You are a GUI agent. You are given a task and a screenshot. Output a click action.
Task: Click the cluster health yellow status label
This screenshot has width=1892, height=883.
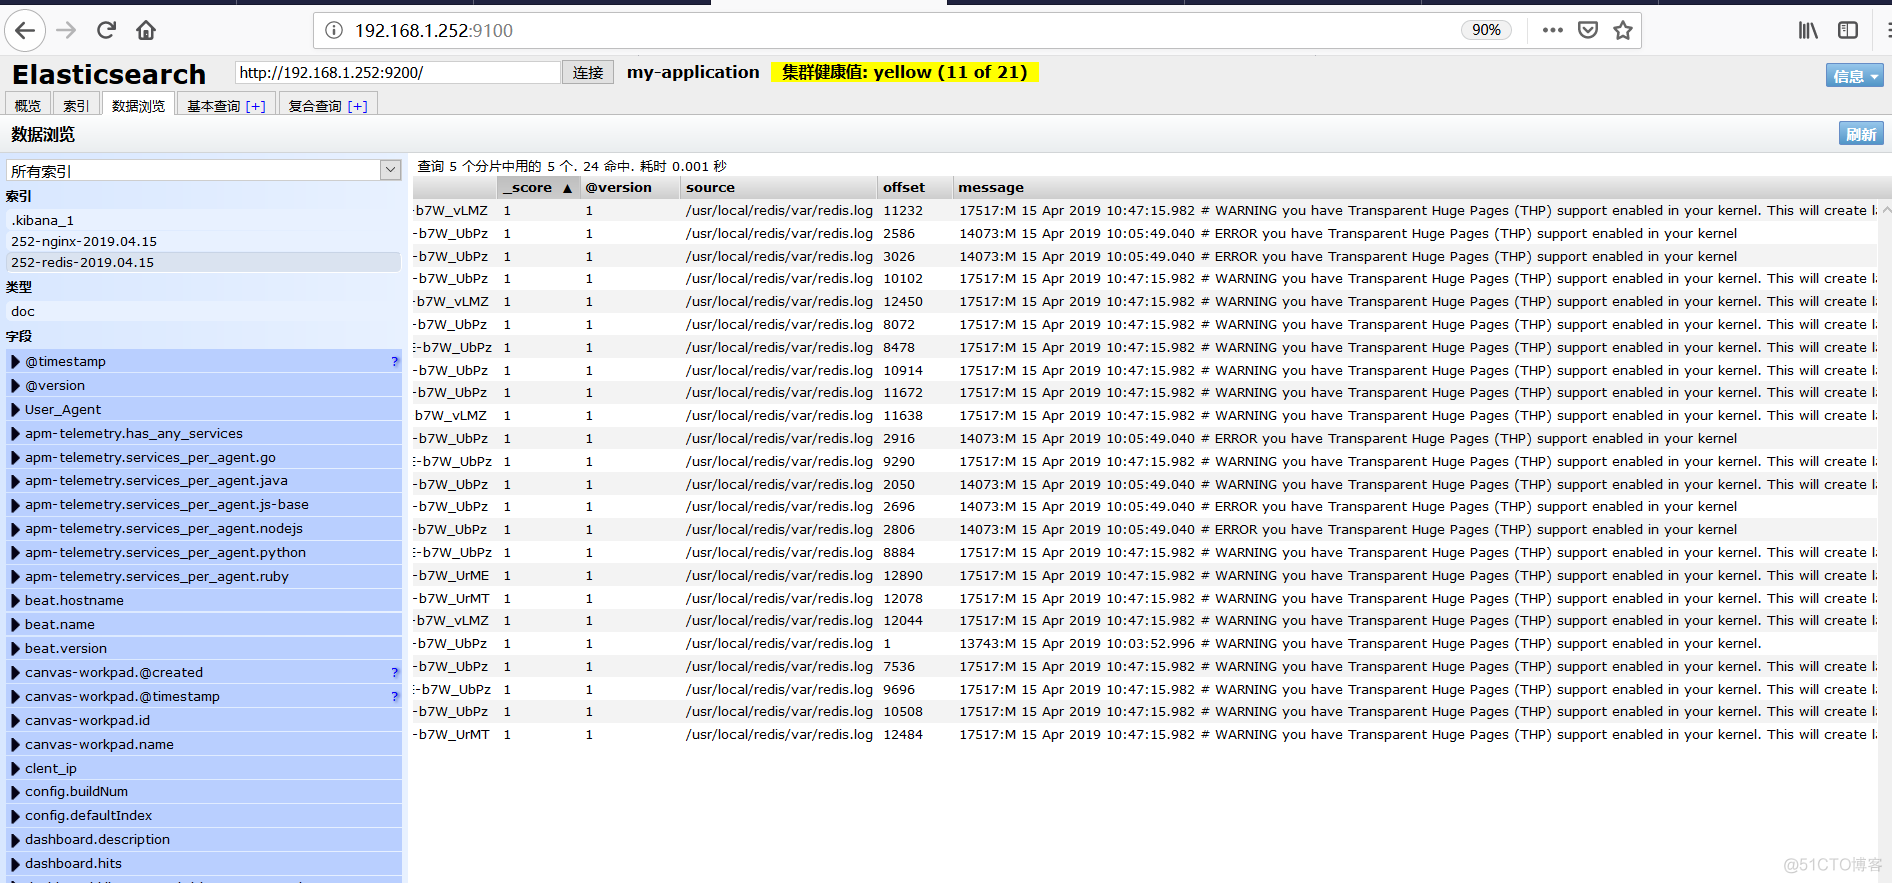[905, 72]
